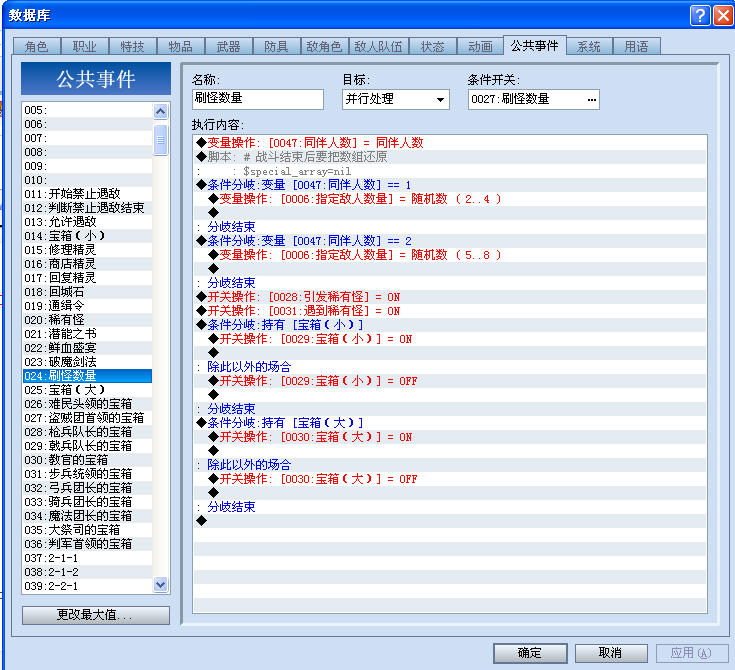Select empty list entry 005:
735x670 pixels.
point(88,110)
